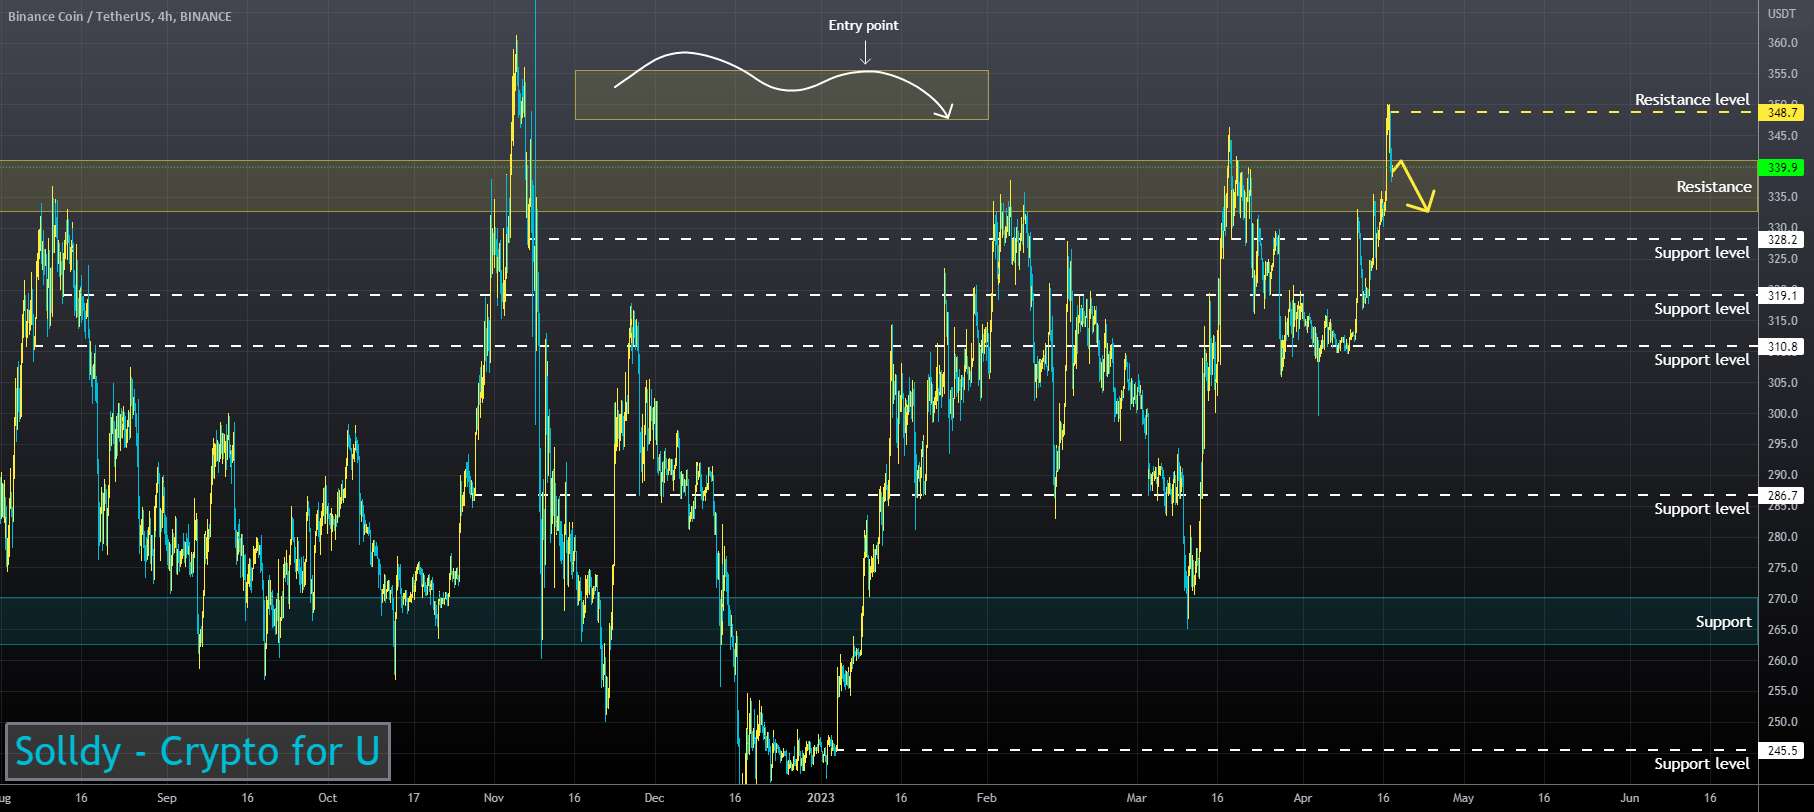
Task: Select the Jun label on time axis
Action: pos(1630,798)
